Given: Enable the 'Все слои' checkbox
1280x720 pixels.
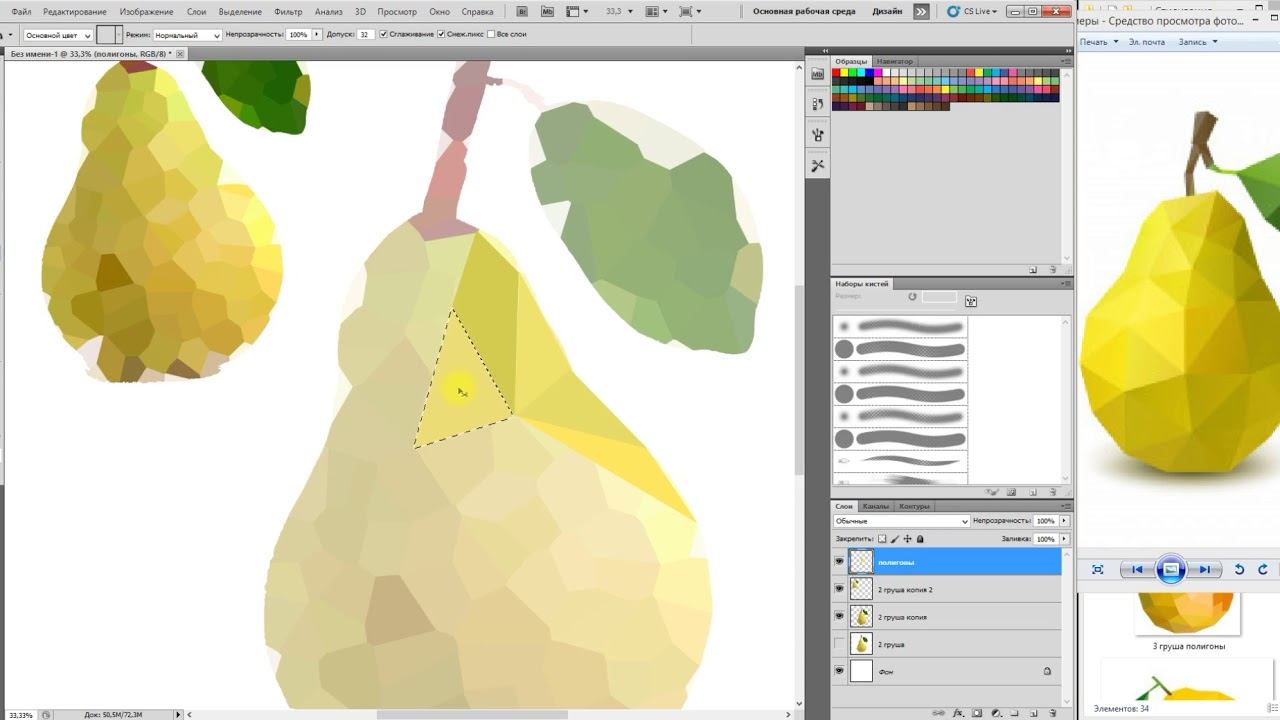Looking at the screenshot, I should pyautogui.click(x=491, y=34).
